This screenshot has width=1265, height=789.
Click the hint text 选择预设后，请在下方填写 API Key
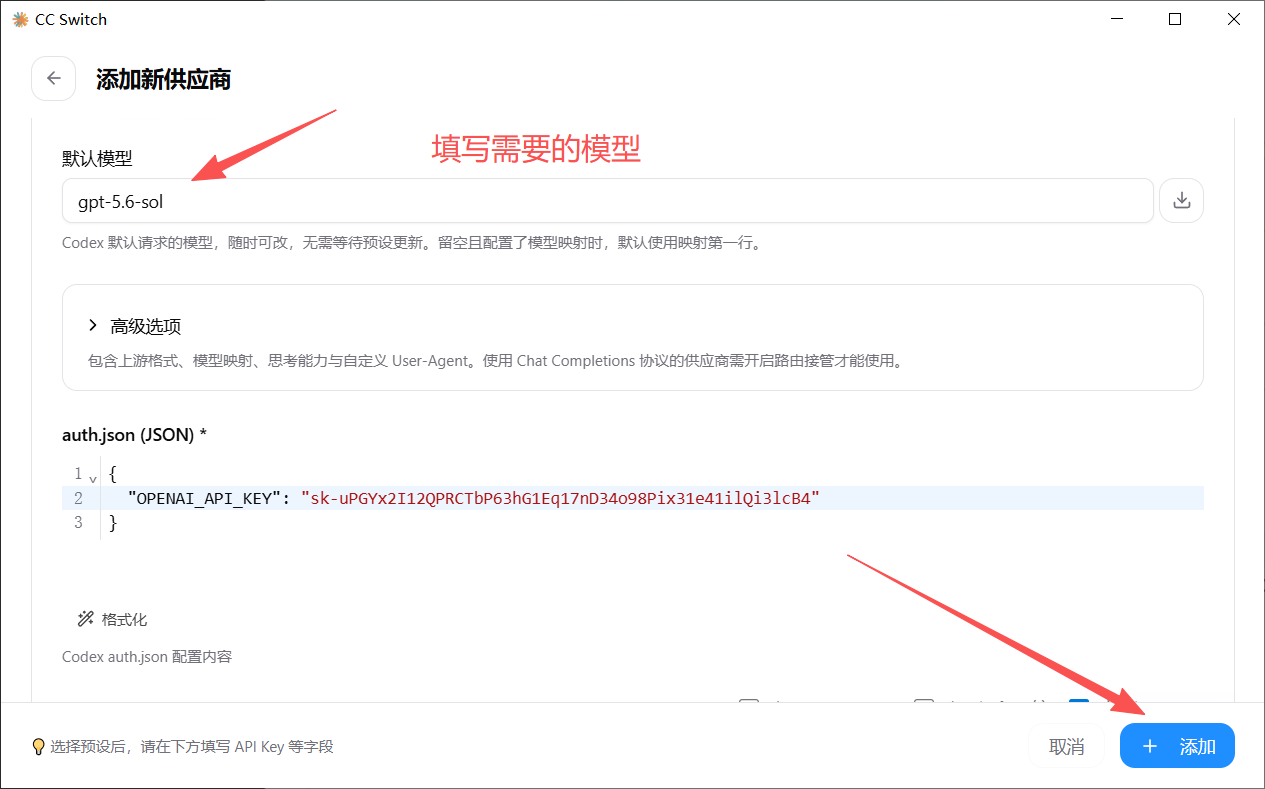192,746
